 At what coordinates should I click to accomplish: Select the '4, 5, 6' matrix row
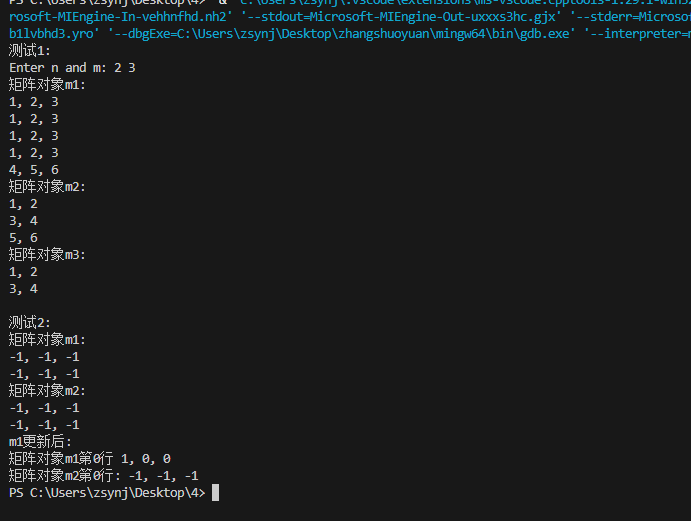point(33,170)
